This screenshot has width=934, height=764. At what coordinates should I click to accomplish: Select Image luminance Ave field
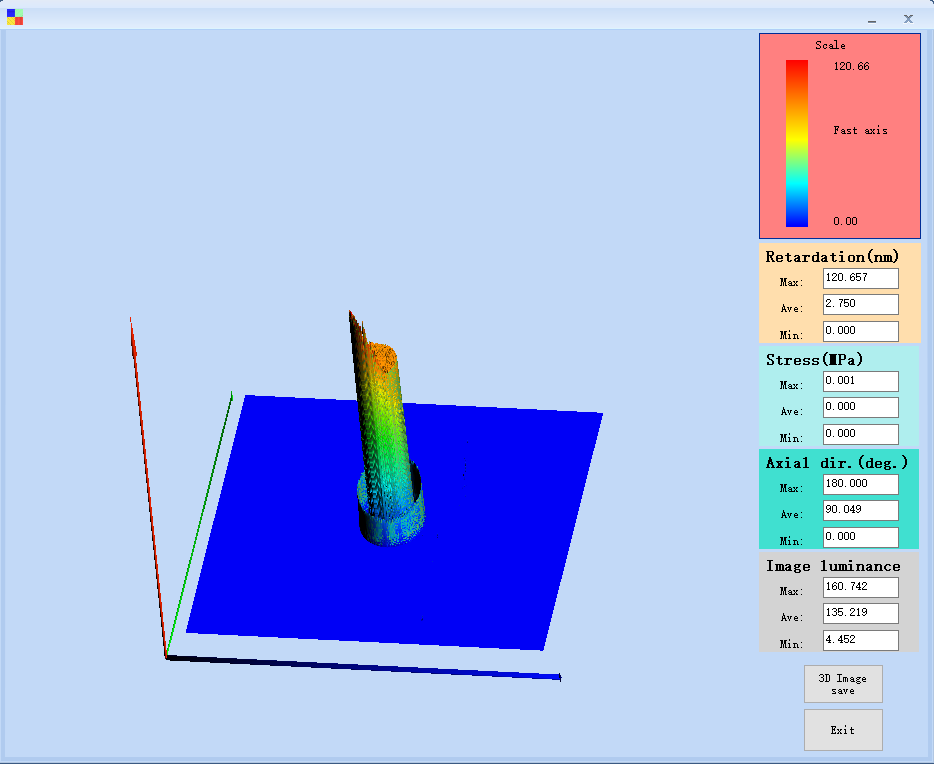[860, 613]
